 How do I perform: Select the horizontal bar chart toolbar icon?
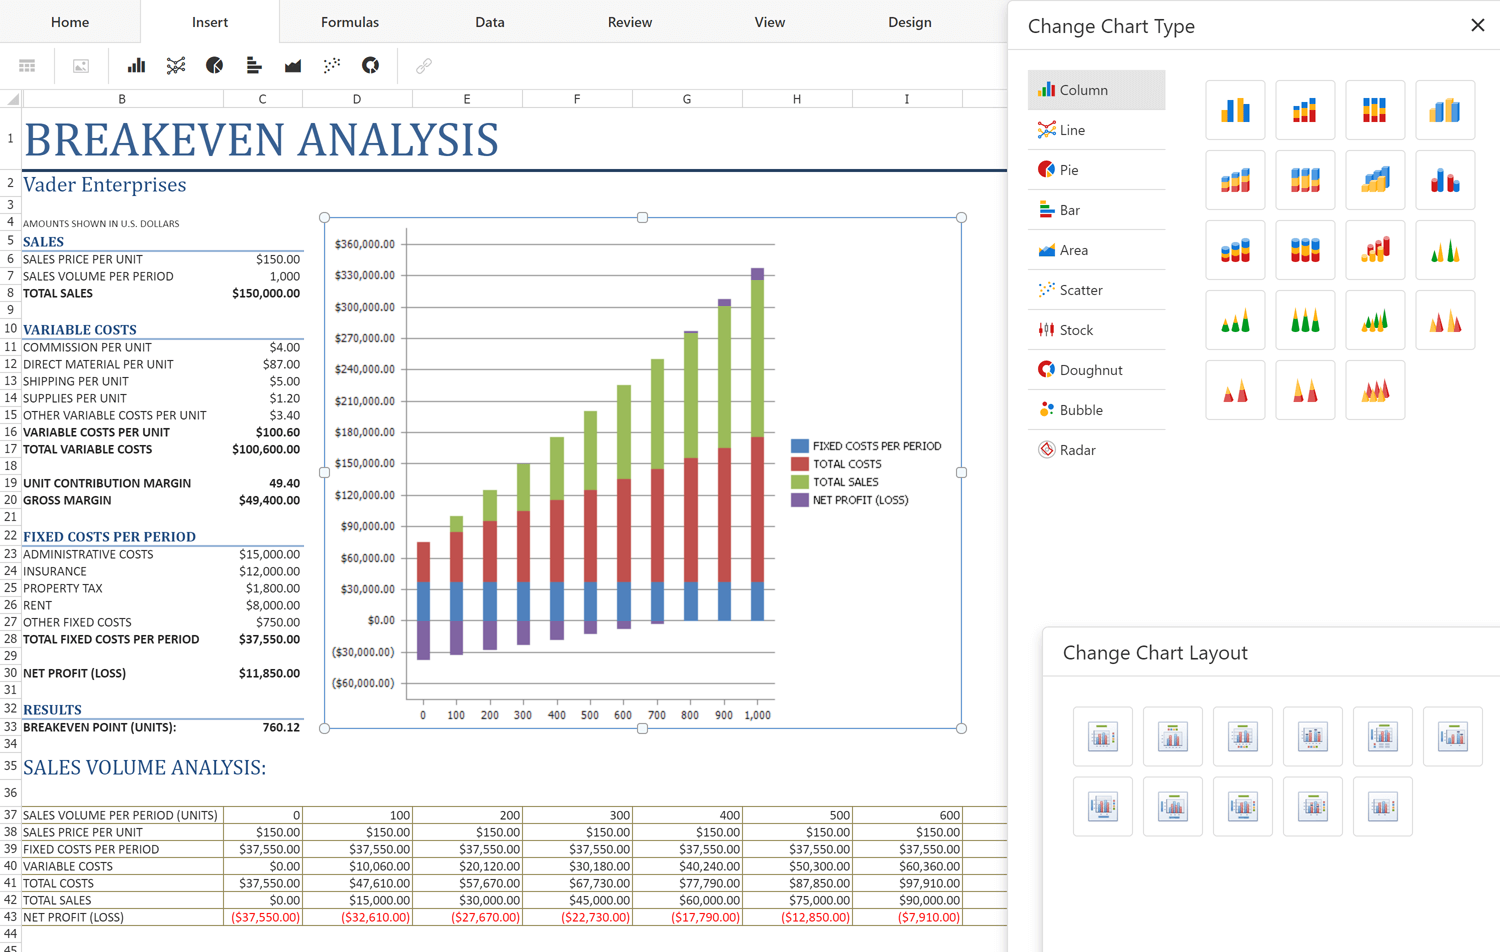point(253,66)
